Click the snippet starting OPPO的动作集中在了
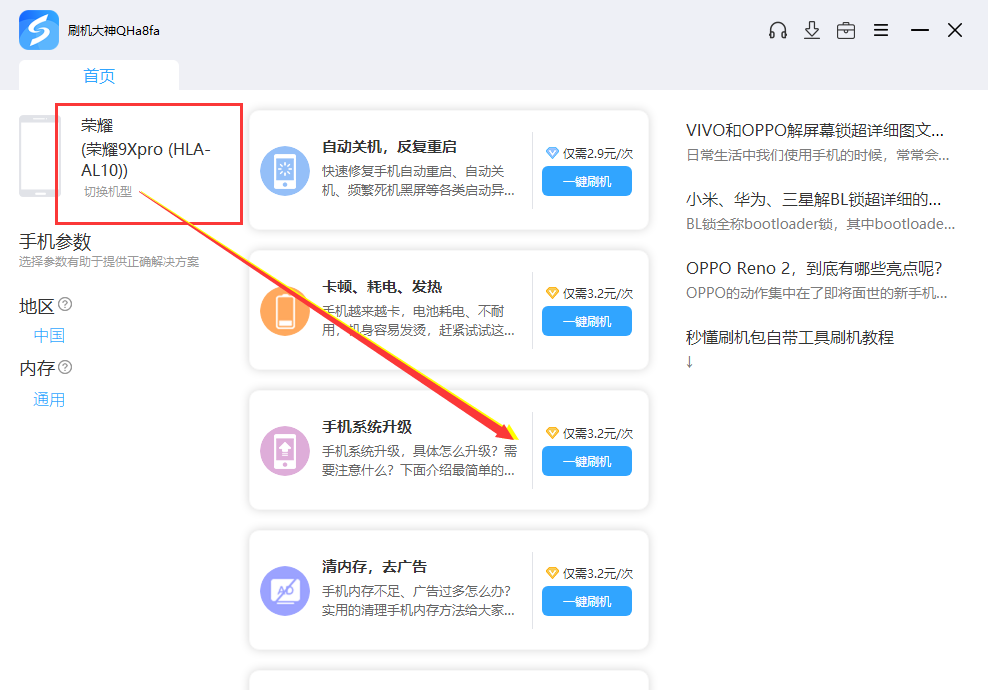The height and width of the screenshot is (690, 988). 817,293
